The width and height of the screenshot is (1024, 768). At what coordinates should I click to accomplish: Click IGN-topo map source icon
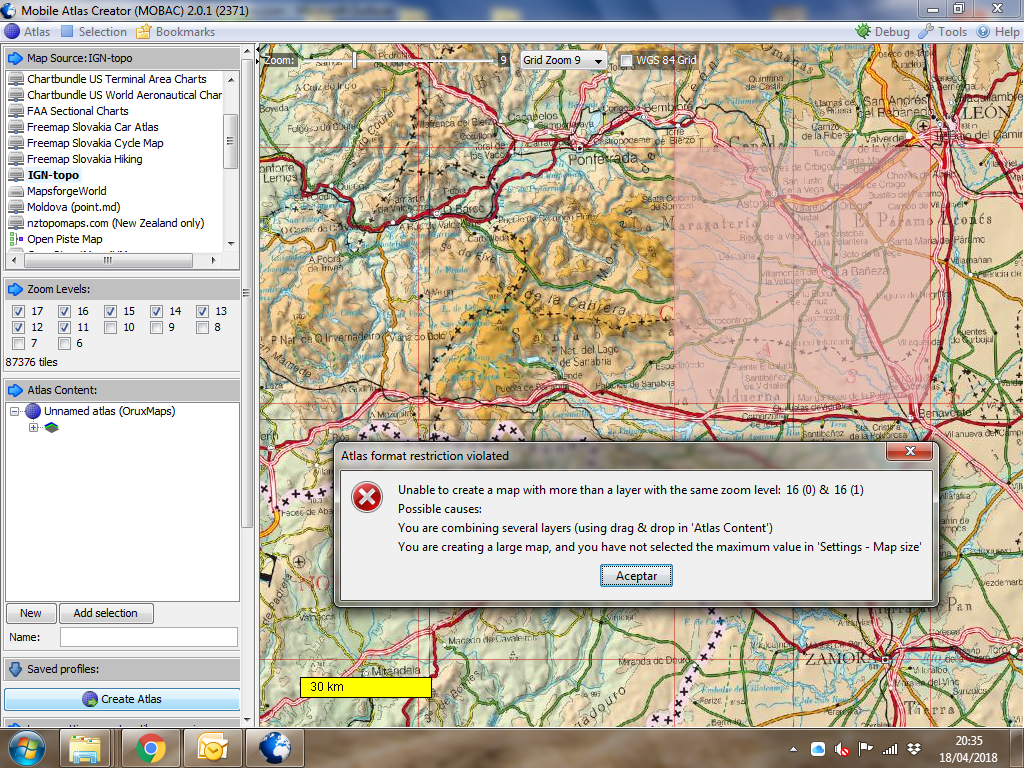(x=16, y=175)
